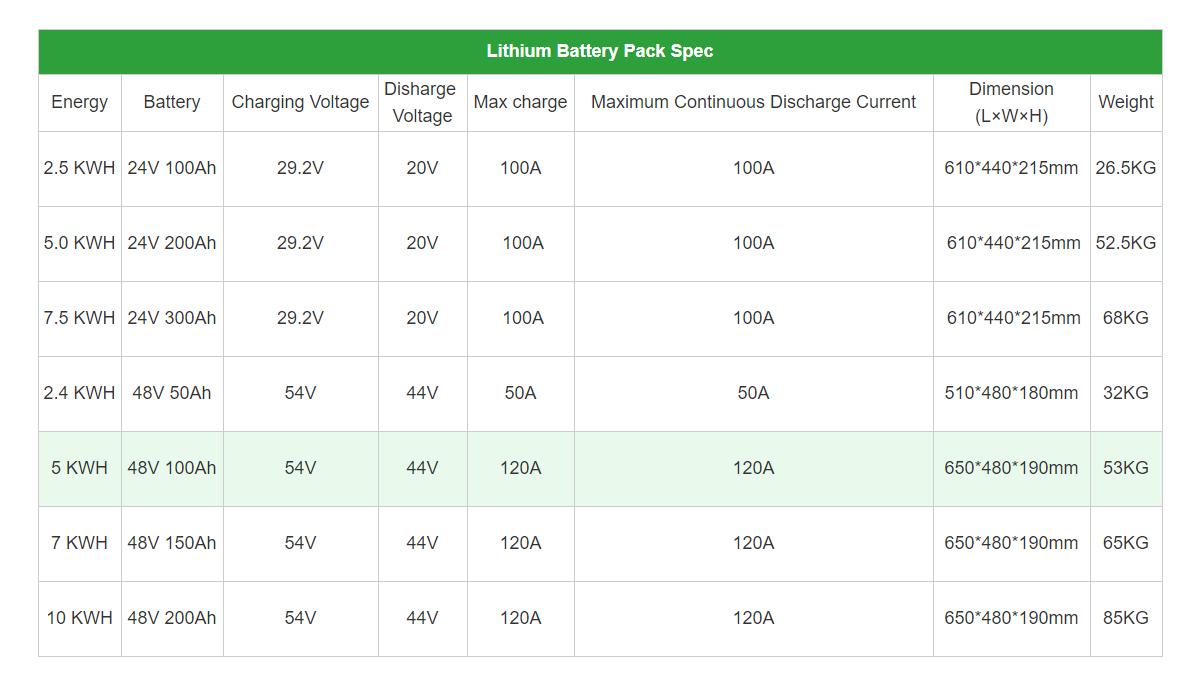
Task: Click the Maximum Continuous Discharge Current header
Action: click(753, 102)
